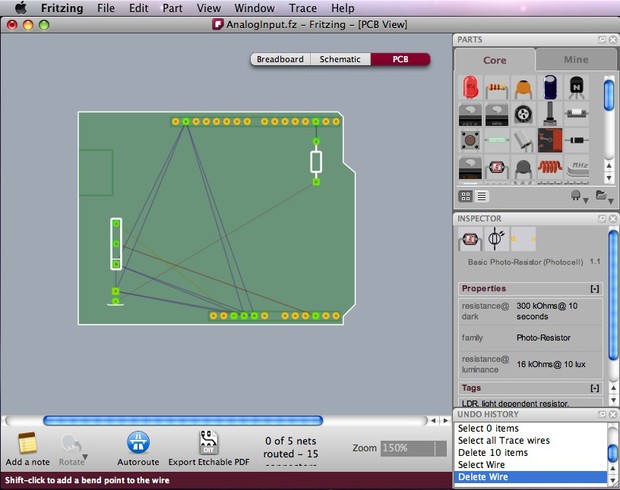
Task: Select the white fuse-like part beside potentiometer
Action: (x=577, y=114)
